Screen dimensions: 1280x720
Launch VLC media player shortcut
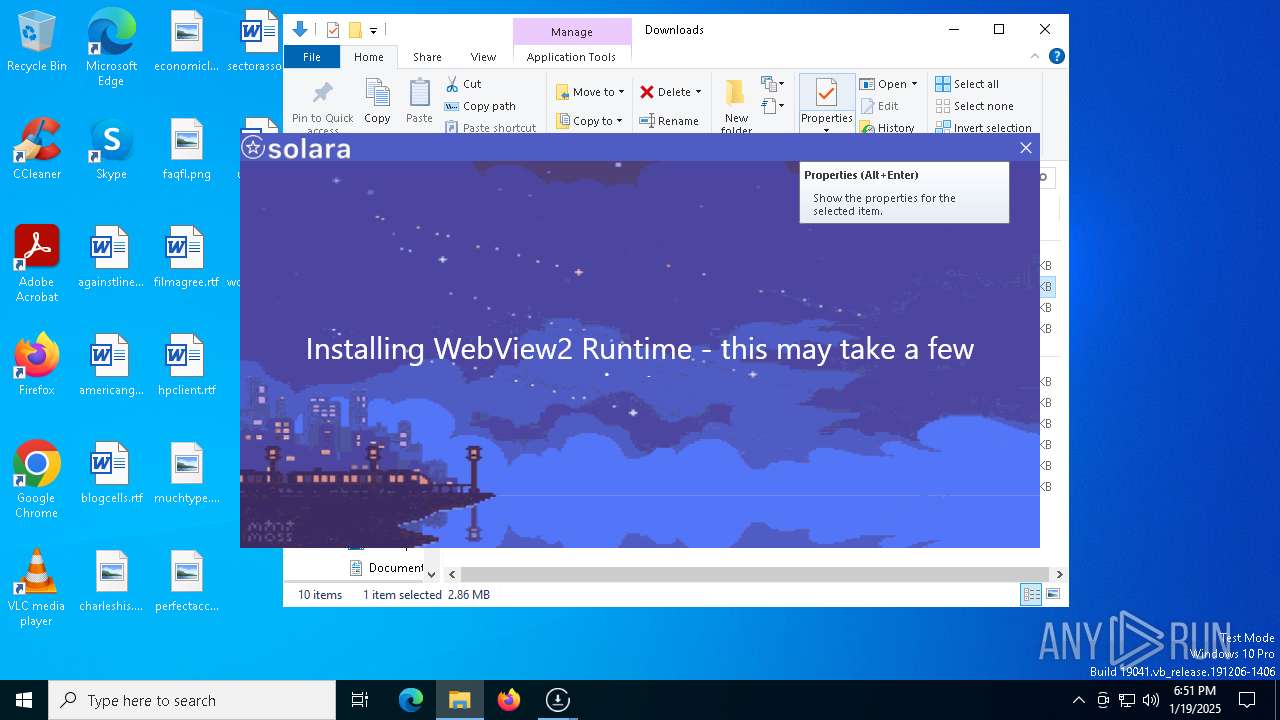click(x=37, y=588)
